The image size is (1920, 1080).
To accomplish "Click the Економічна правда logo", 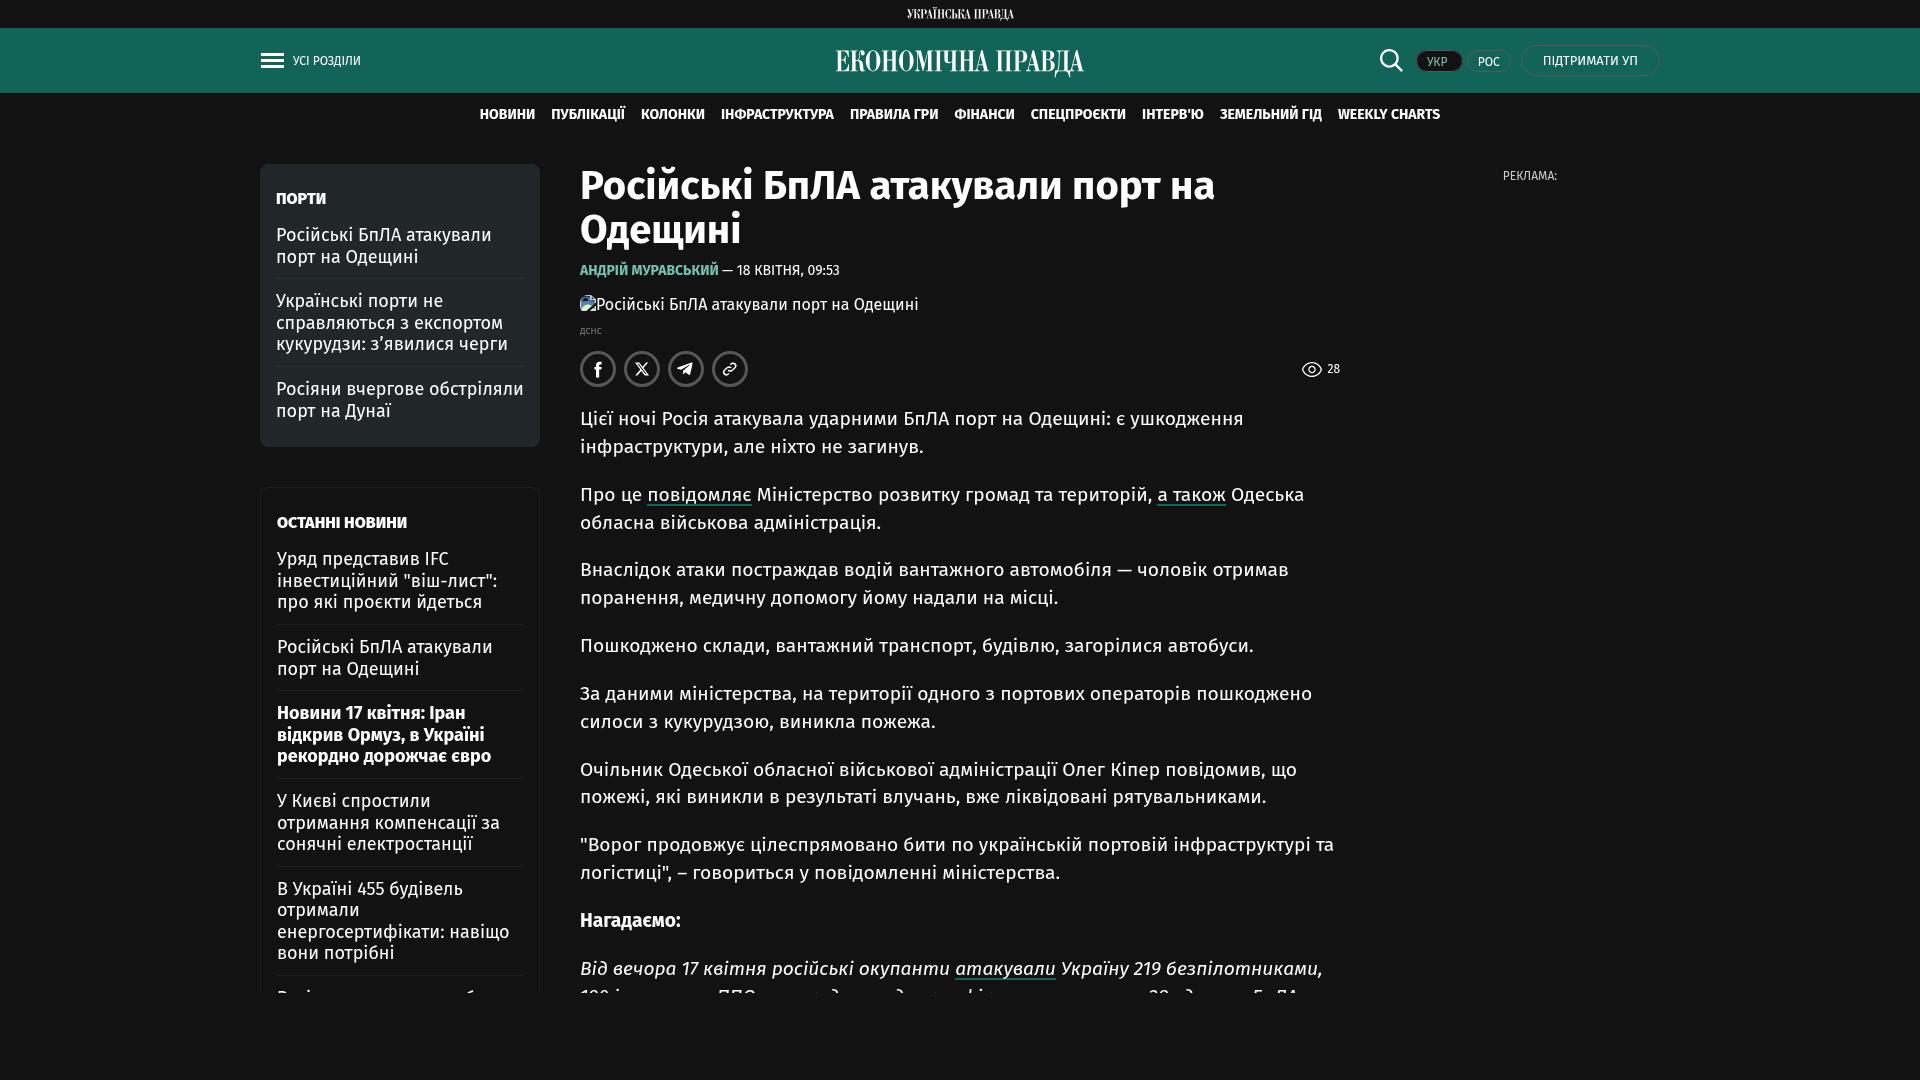I will 959,62.
